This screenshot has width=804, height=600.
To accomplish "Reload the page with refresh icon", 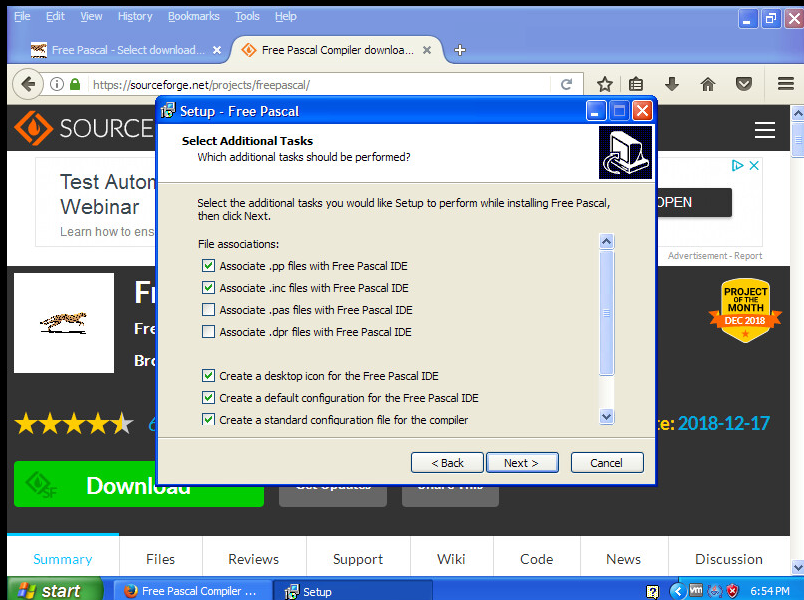I will point(566,84).
